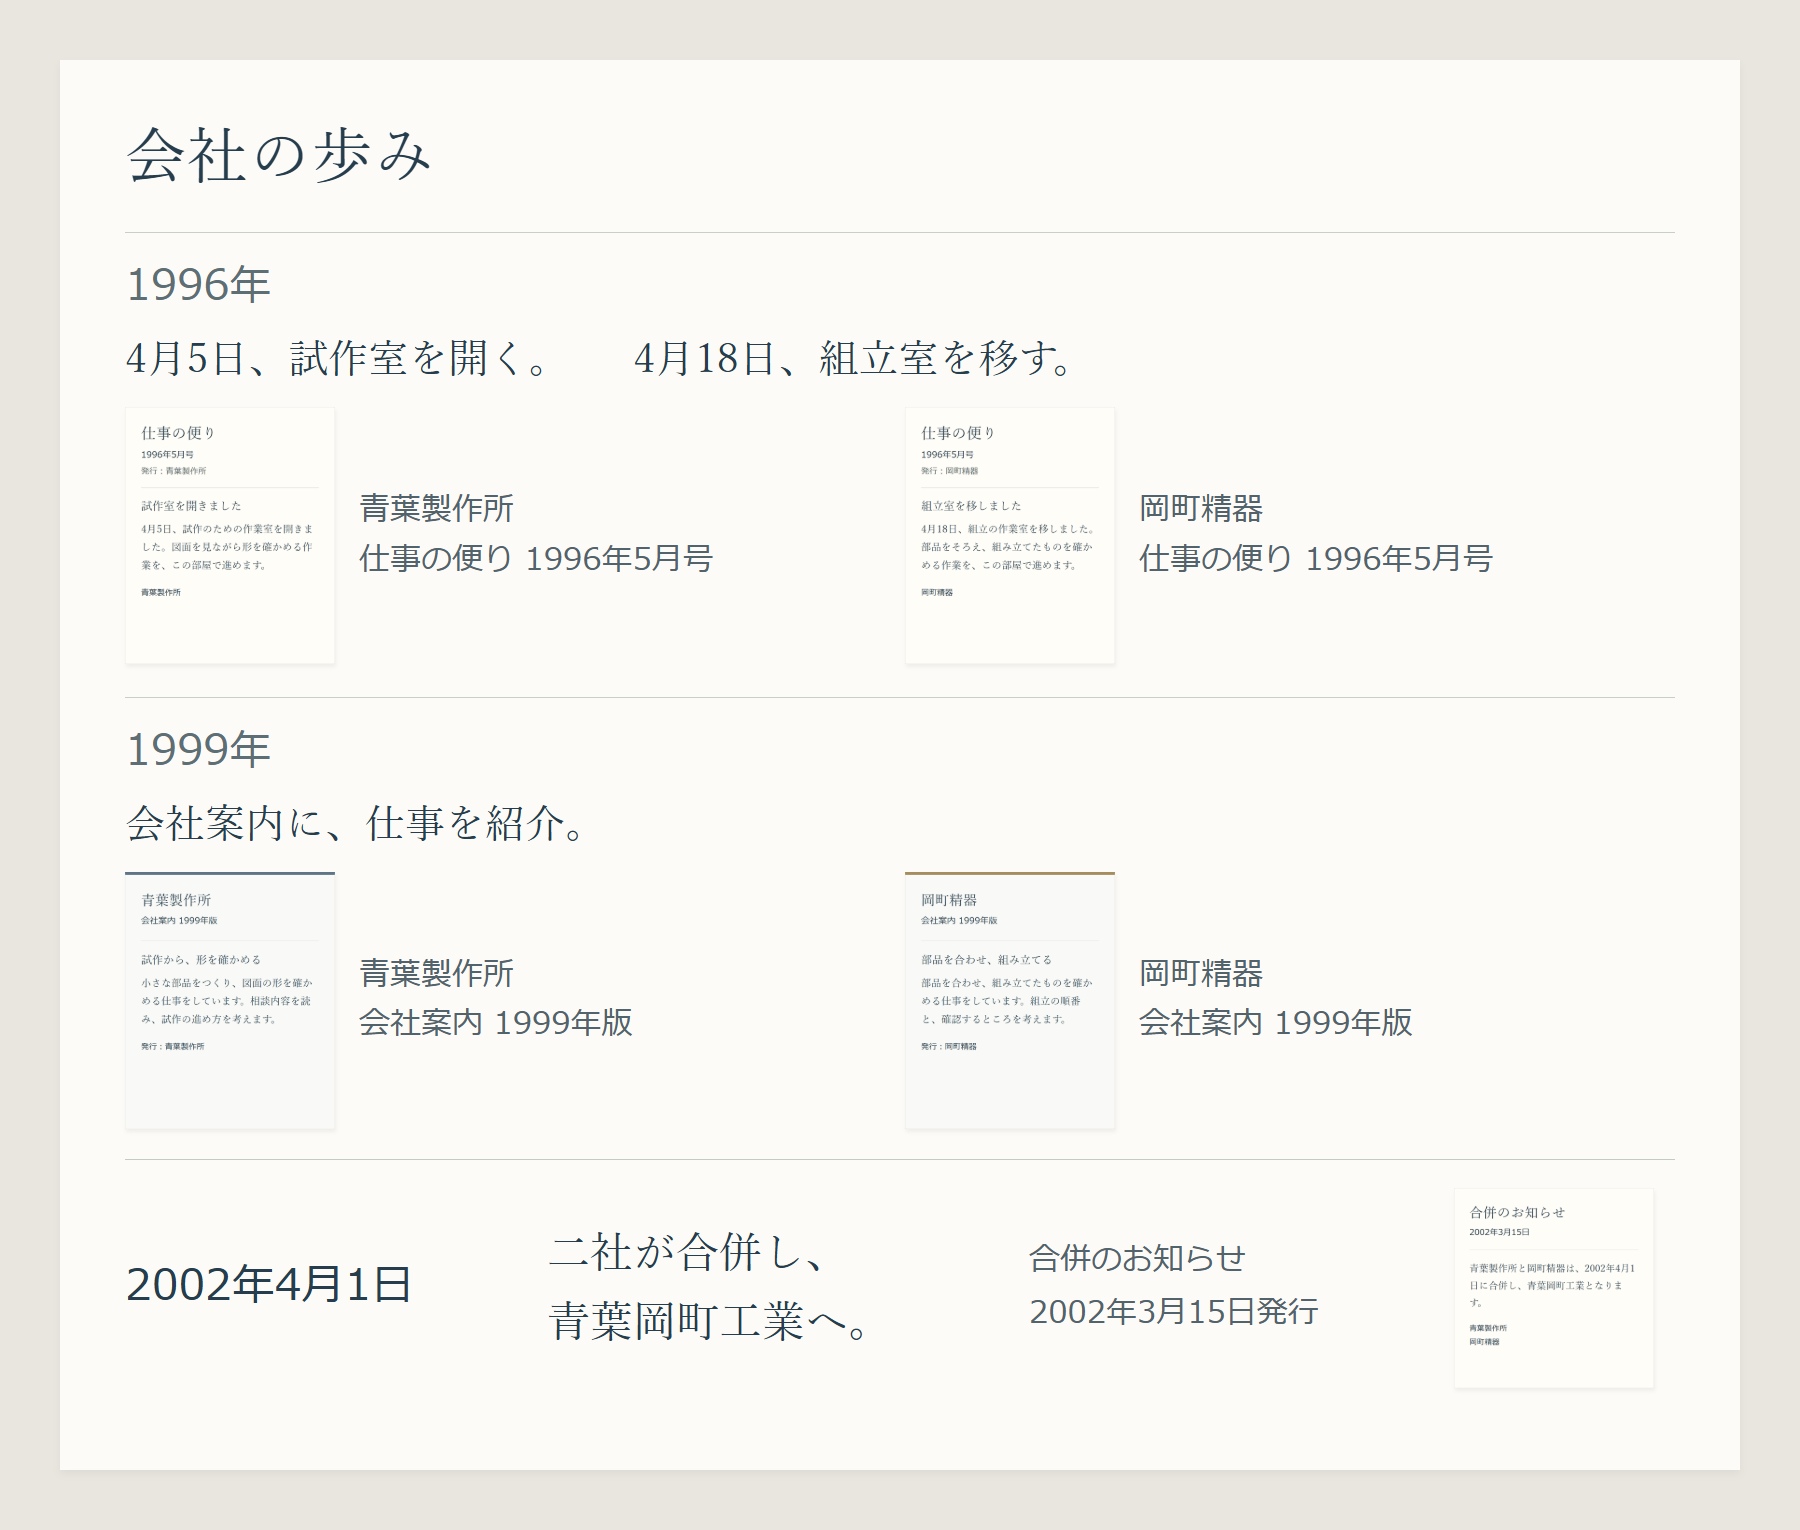
Task: Open the 岡町精器 1996年5月号 newsletter thumbnail
Action: pos(1010,535)
